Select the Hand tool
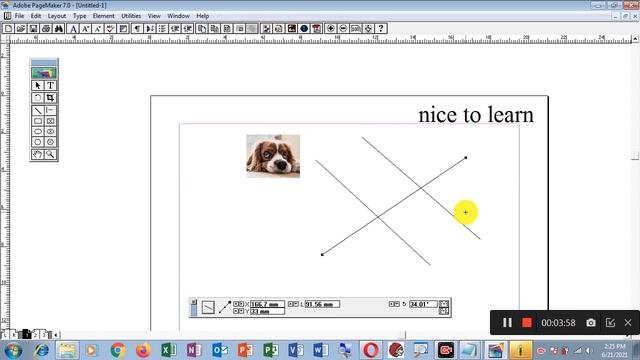 pyautogui.click(x=38, y=154)
